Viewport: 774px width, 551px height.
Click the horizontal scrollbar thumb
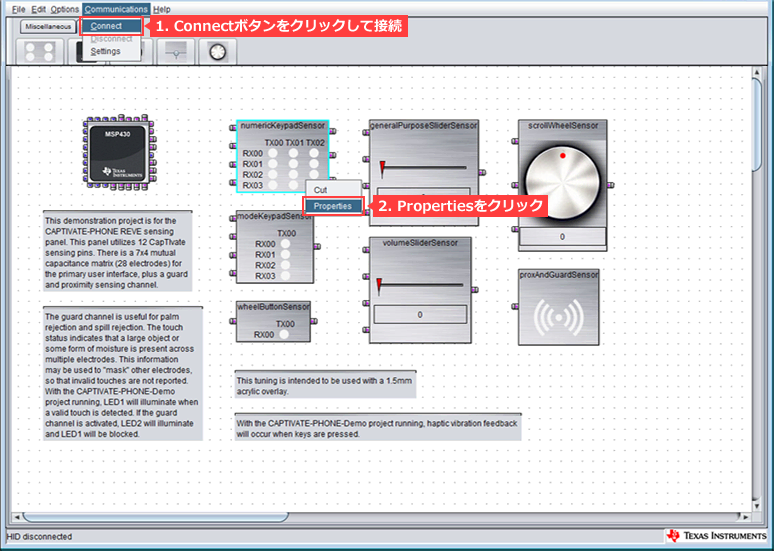(155, 517)
